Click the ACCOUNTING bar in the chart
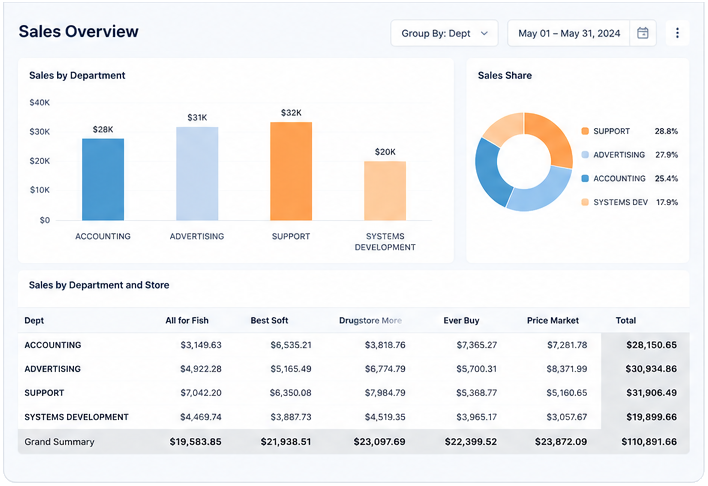708x486 pixels. tap(103, 179)
